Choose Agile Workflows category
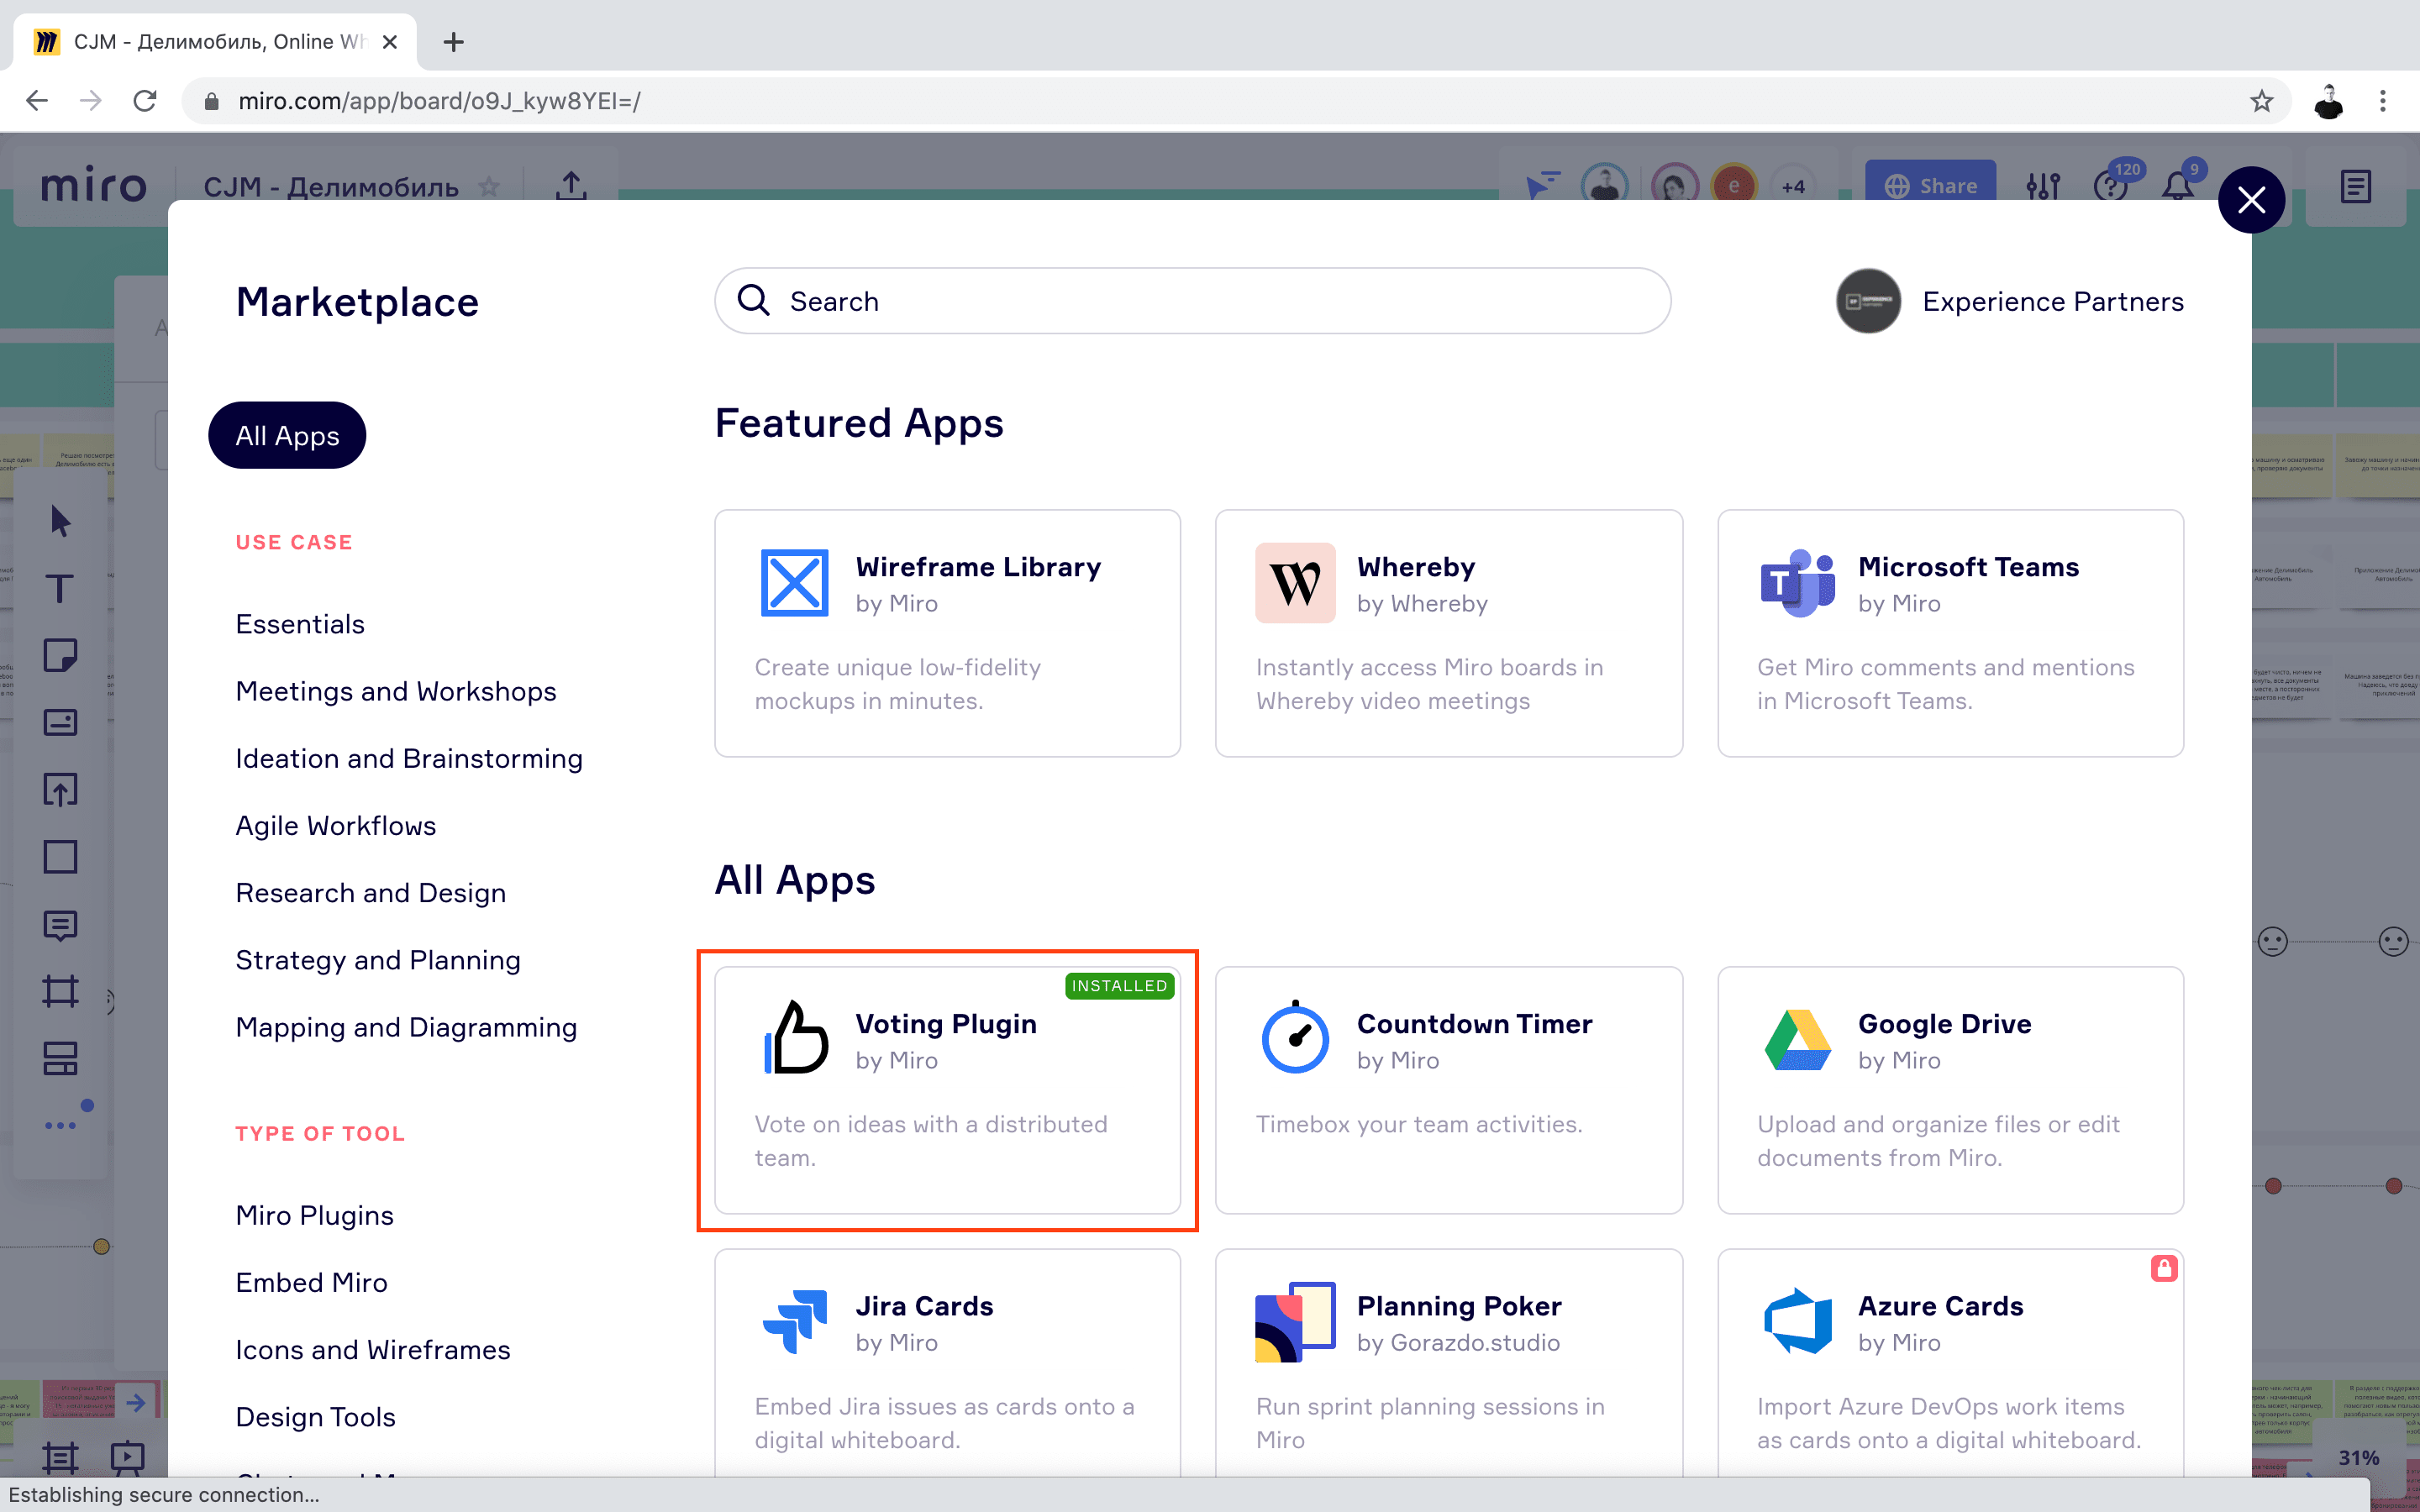The height and width of the screenshot is (1512, 2420). pyautogui.click(x=336, y=825)
